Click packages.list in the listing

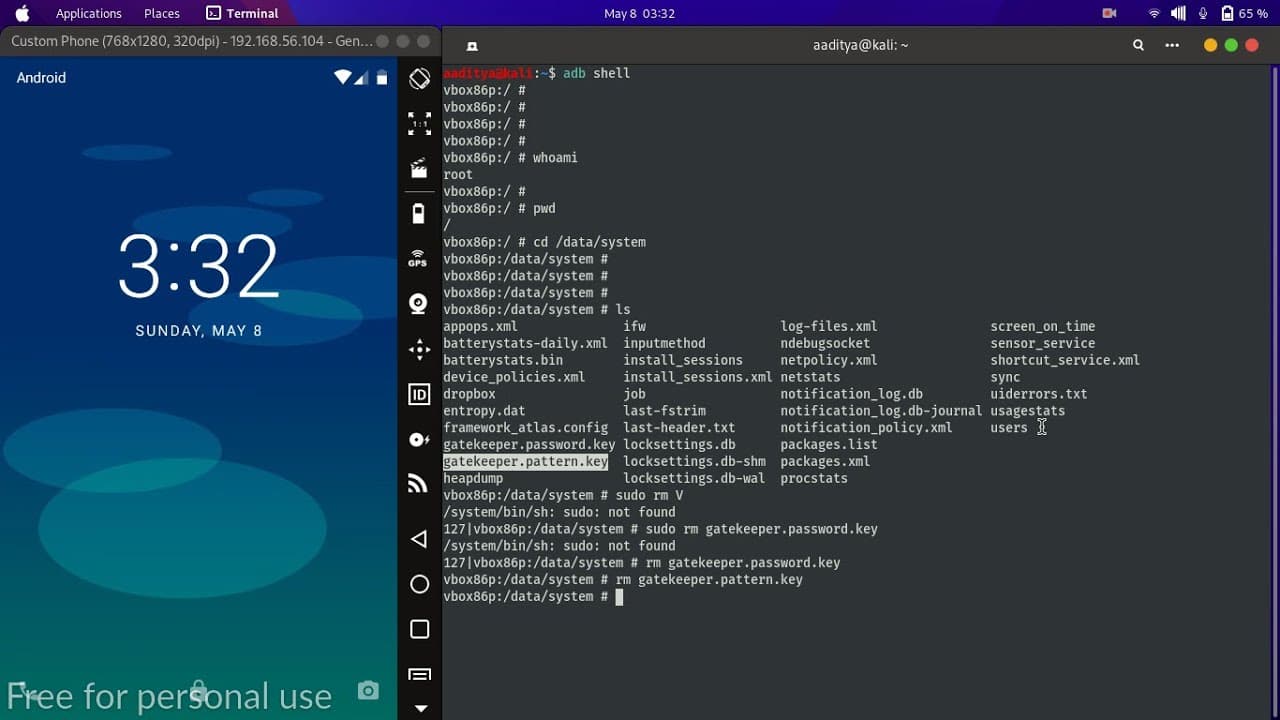coord(829,445)
